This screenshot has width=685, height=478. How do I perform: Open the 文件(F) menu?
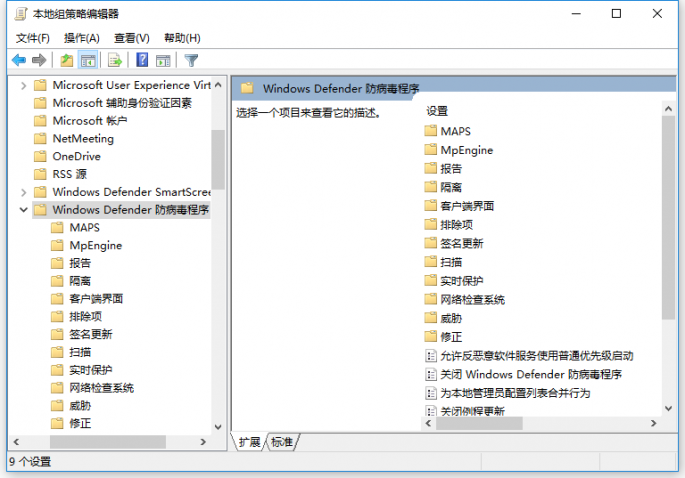[x=33, y=38]
